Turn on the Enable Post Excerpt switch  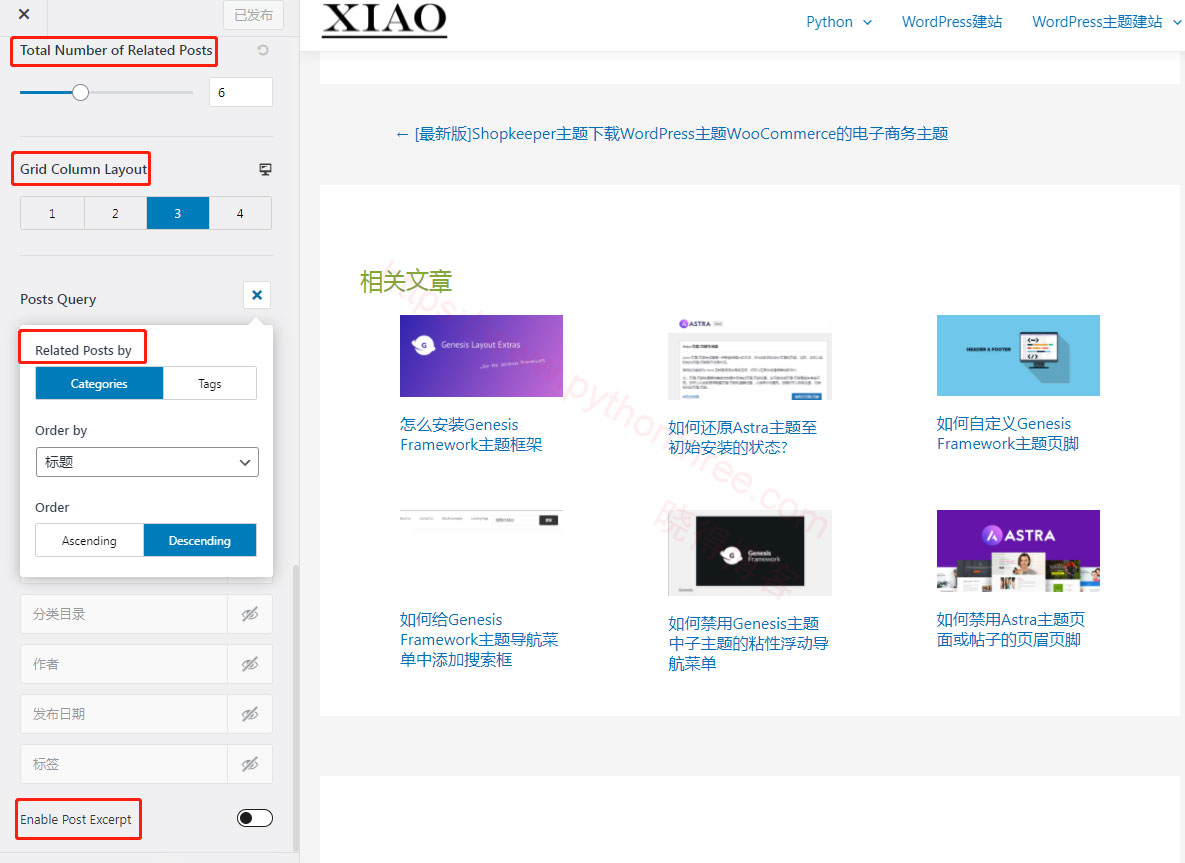pos(255,818)
